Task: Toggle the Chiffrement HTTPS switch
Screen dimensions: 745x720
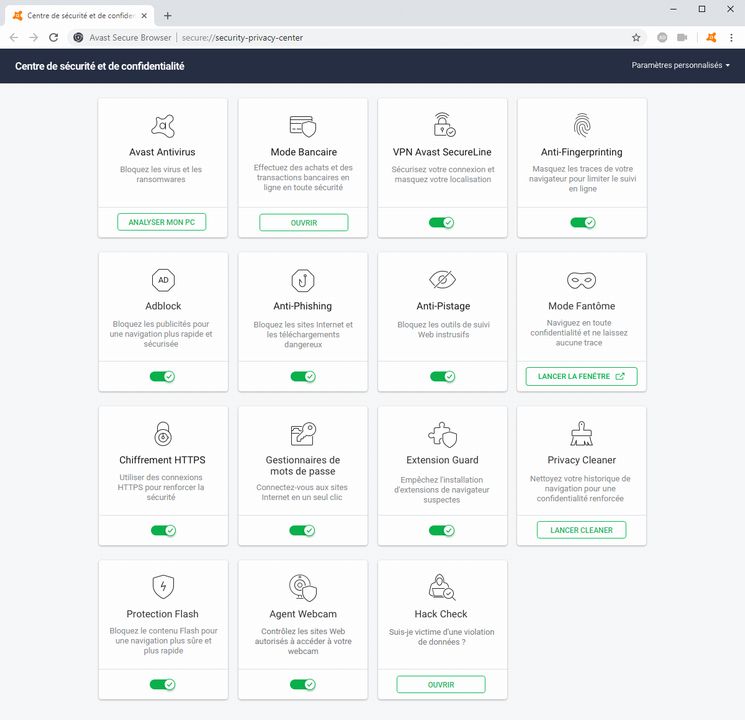Action: tap(163, 530)
